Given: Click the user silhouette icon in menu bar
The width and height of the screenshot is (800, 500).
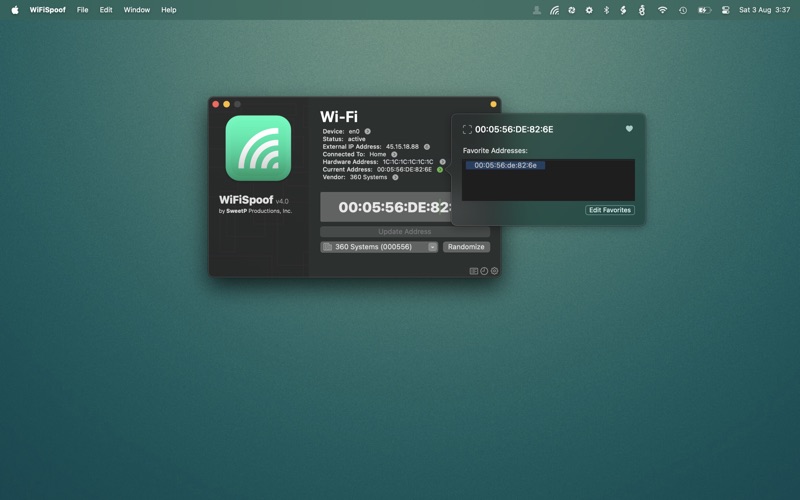Looking at the screenshot, I should point(536,10).
